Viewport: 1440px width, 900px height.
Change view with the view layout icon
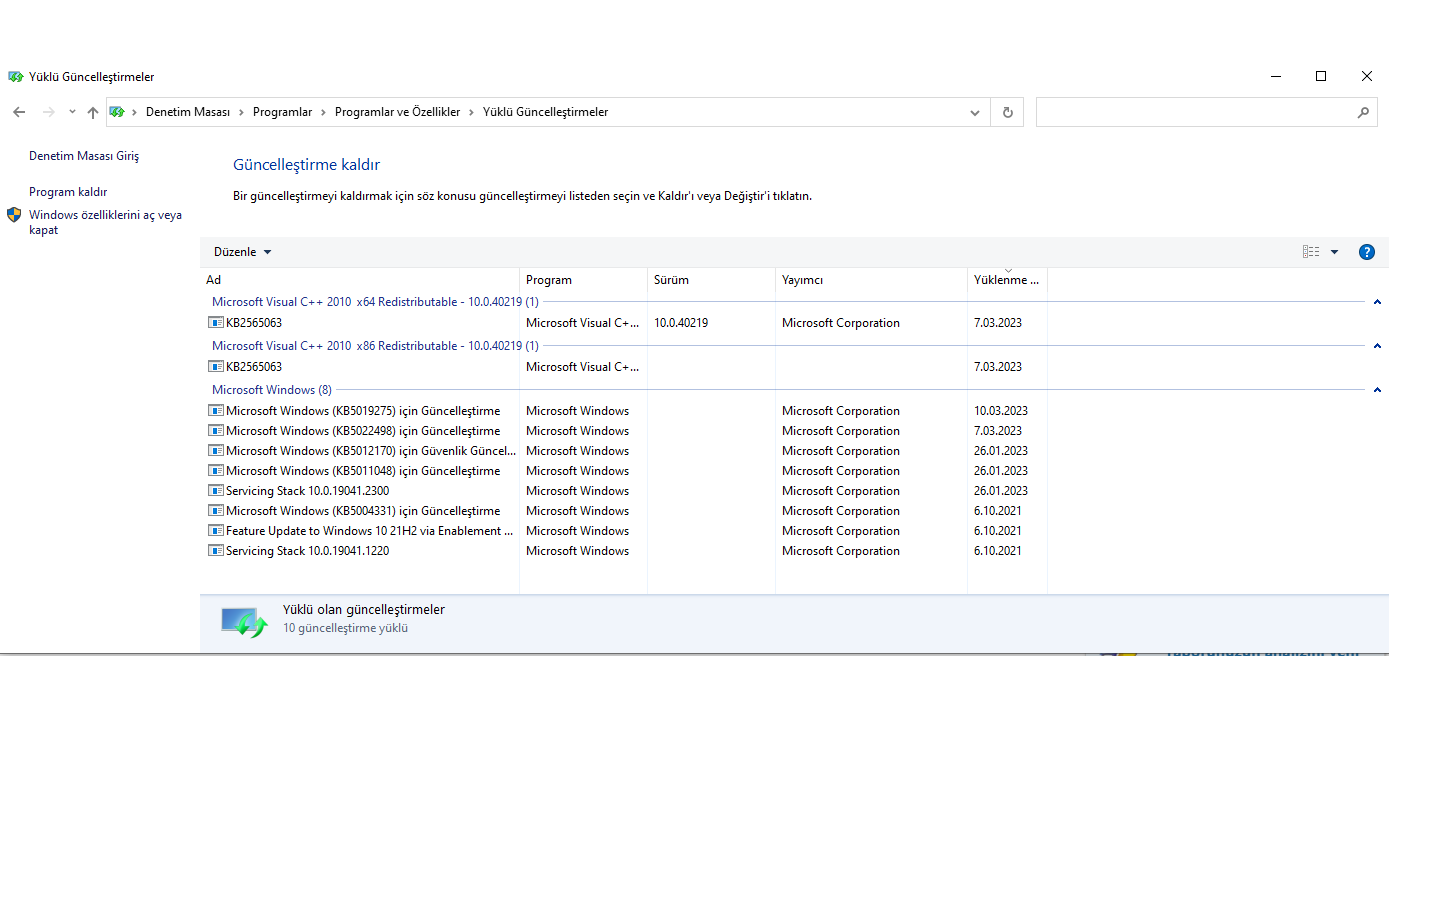point(1311,252)
